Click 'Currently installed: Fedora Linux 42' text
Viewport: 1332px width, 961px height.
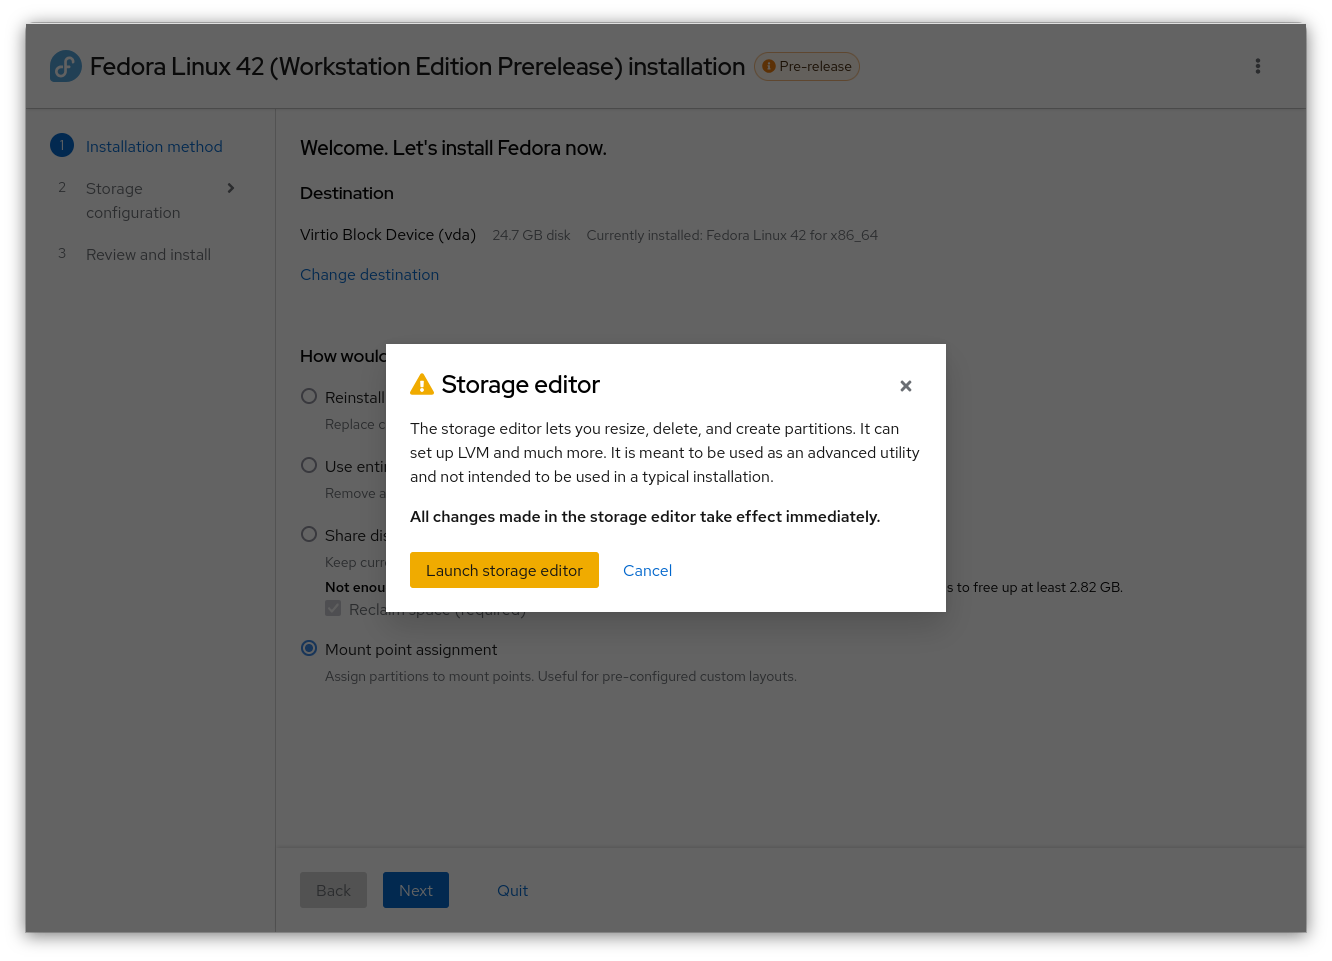click(x=732, y=235)
